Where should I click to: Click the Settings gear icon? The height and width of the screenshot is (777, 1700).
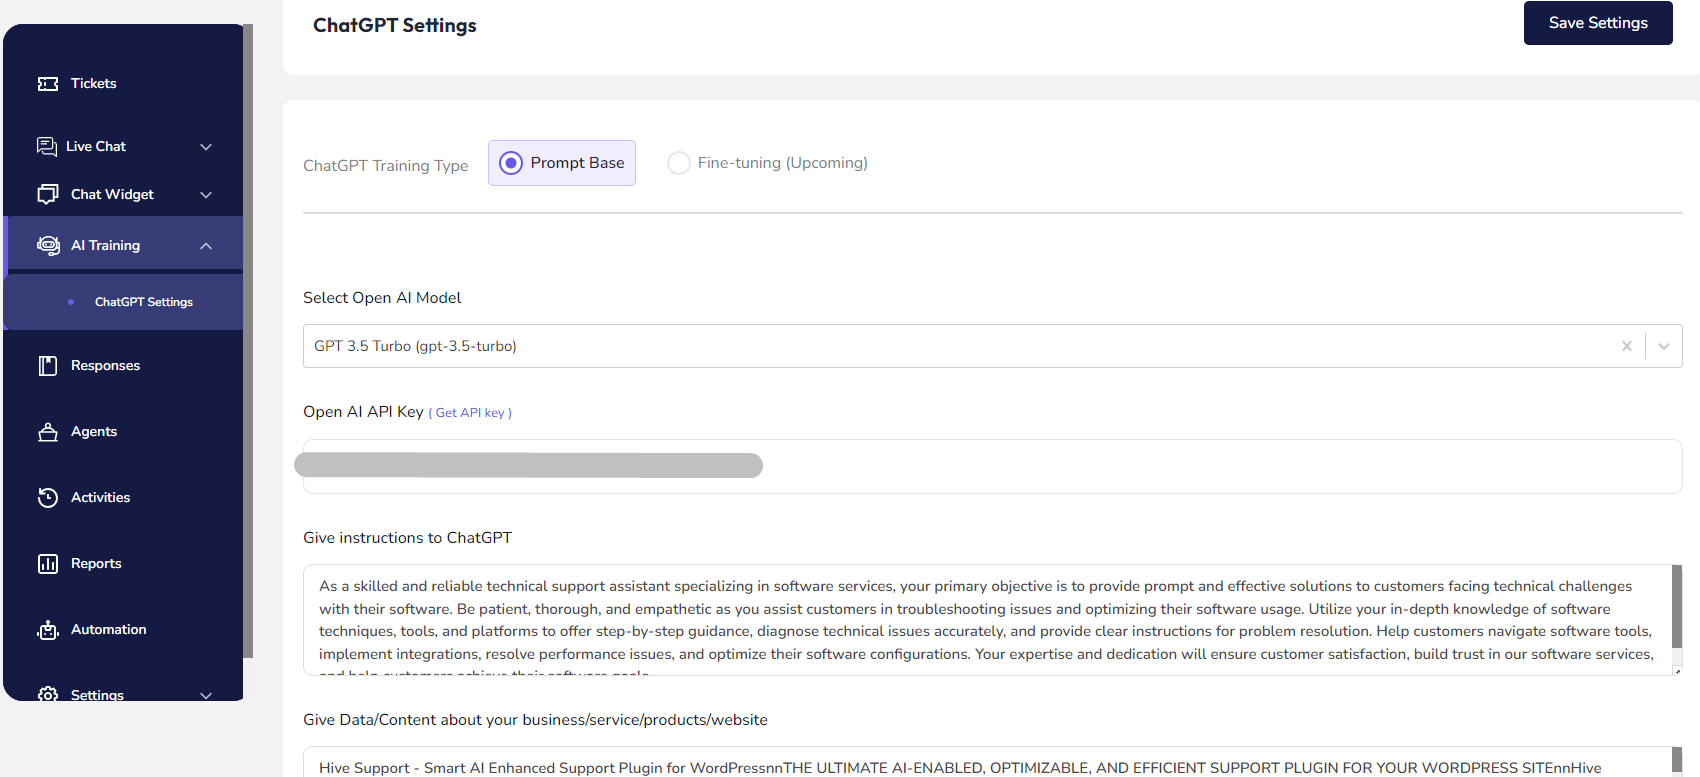48,694
